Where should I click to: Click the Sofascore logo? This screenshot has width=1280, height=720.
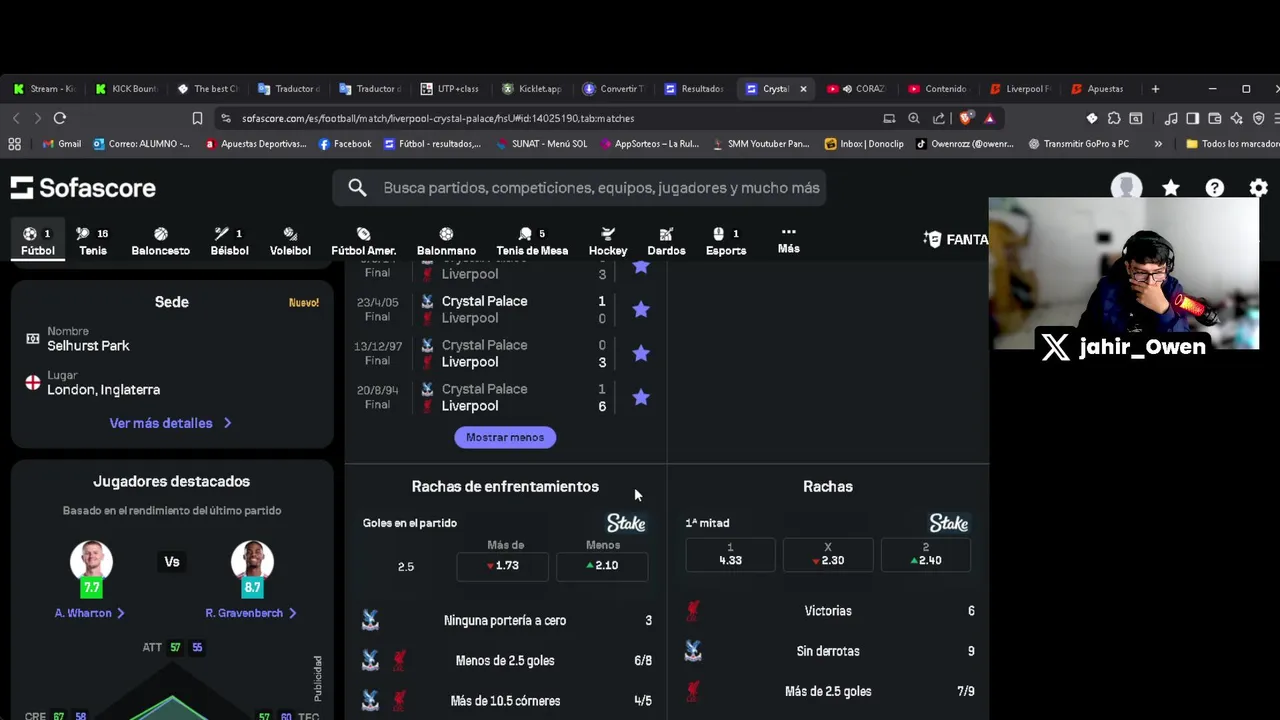pos(83,187)
